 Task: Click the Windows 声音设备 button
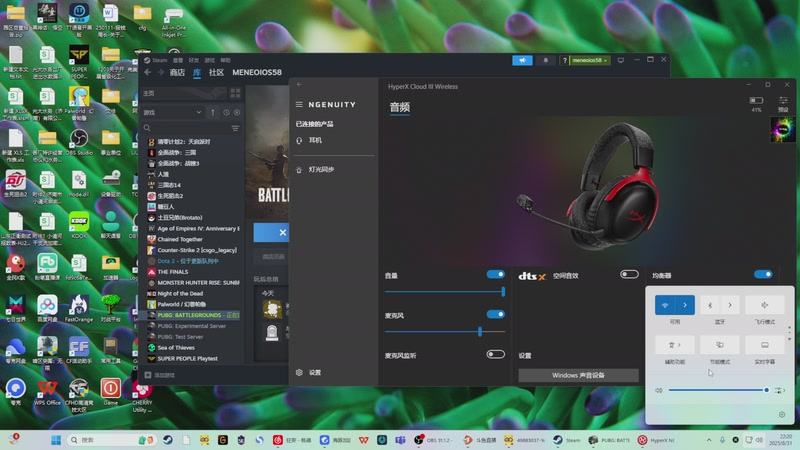pyautogui.click(x=579, y=376)
